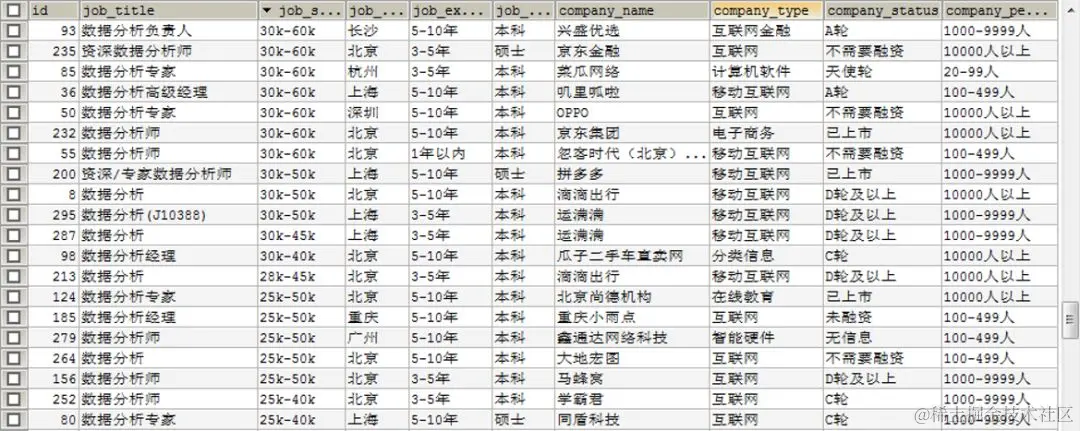Viewport: 1080px width, 431px height.
Task: Select the company cell 兴盛优选
Action: click(x=633, y=30)
